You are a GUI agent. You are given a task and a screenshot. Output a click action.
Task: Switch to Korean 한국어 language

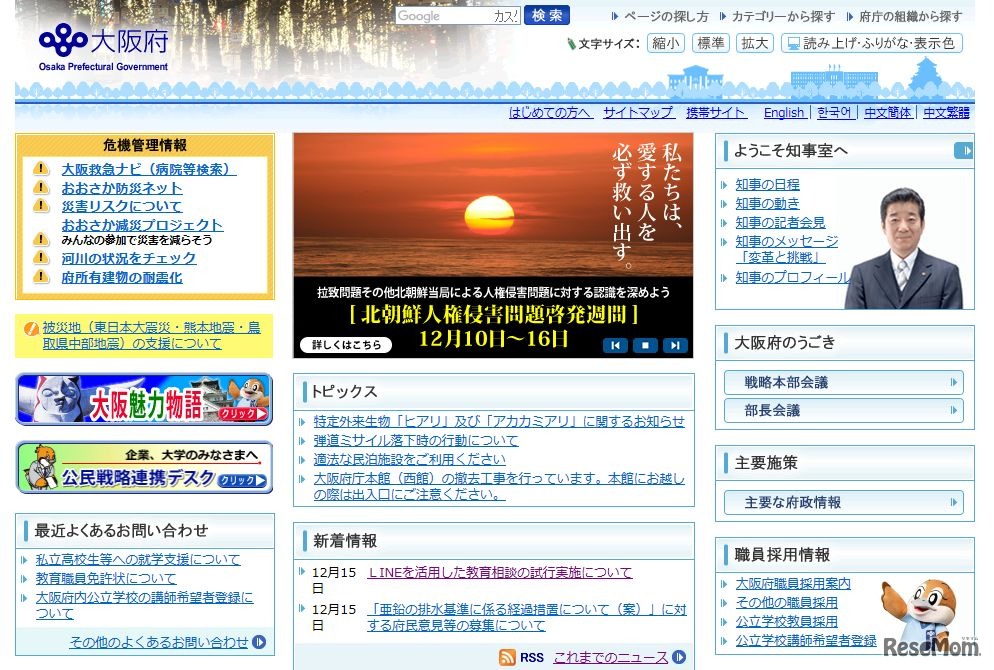point(834,112)
